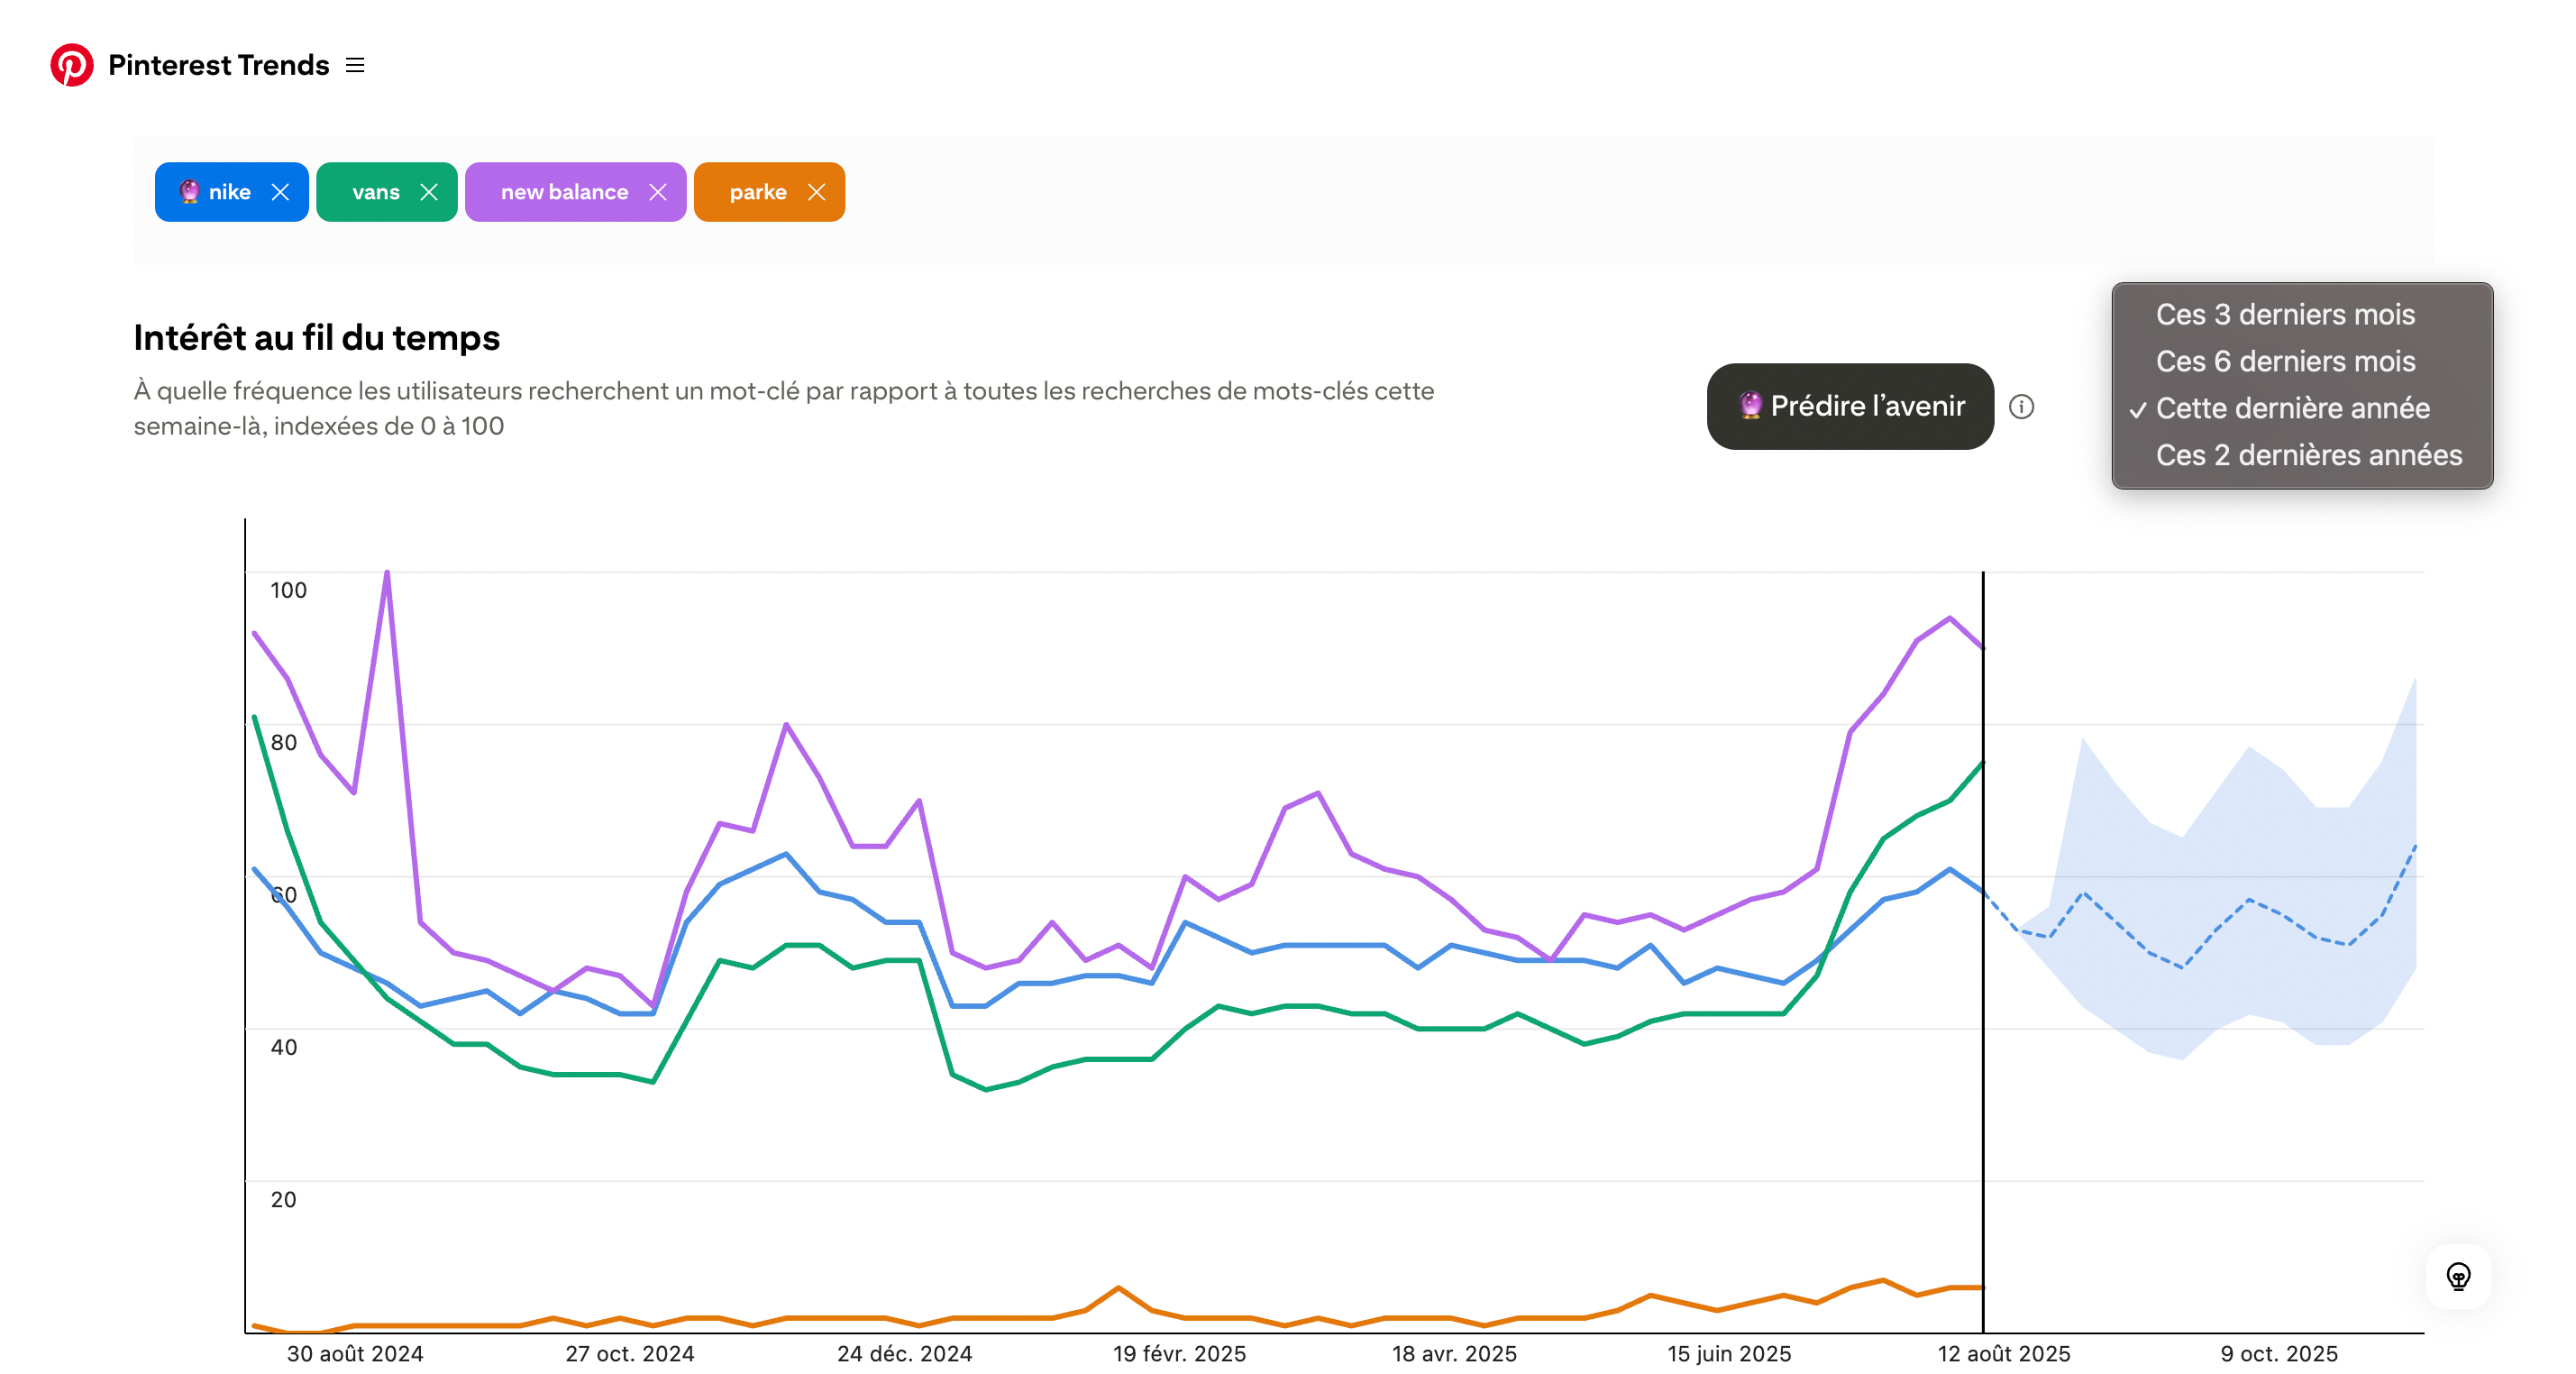The image size is (2576, 1374).
Task: Click the new balance purple chip label
Action: tap(564, 192)
